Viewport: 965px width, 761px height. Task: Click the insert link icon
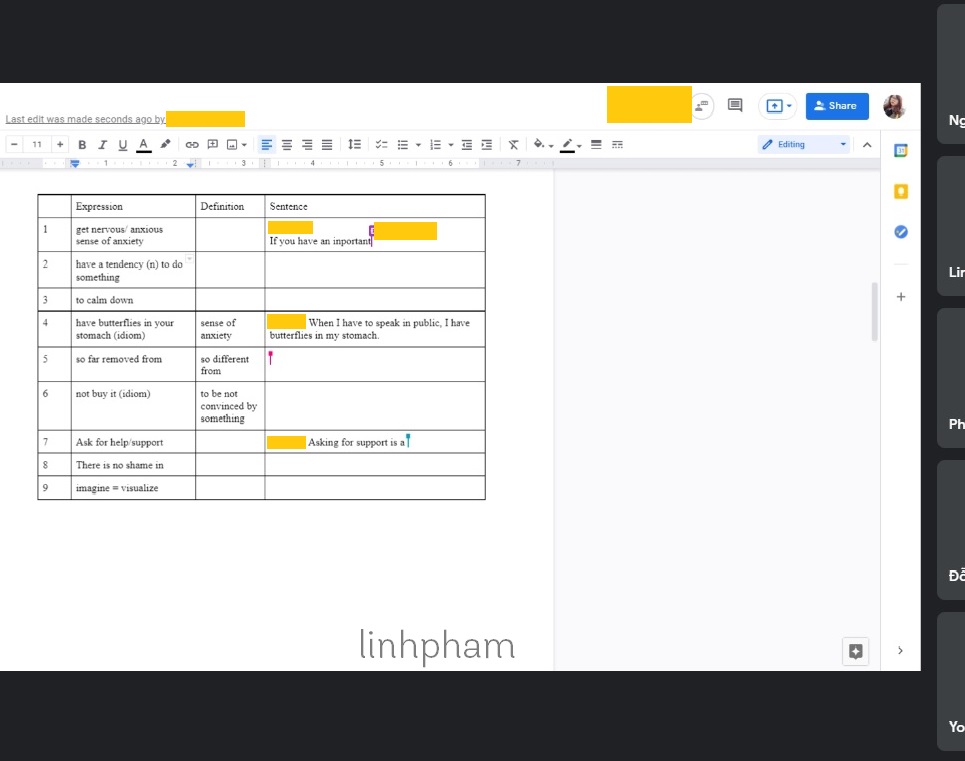[x=192, y=145]
